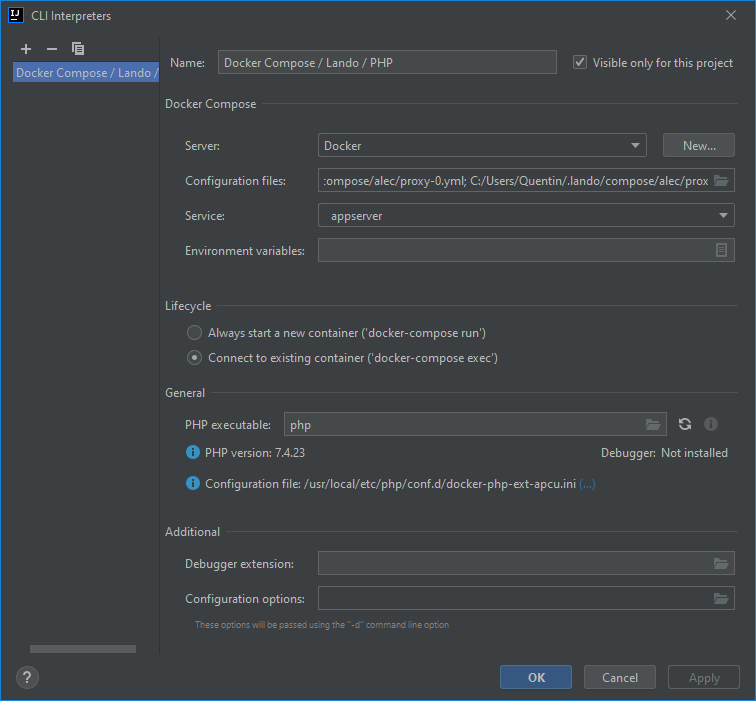The image size is (756, 701).
Task: Click the New... server button
Action: (698, 146)
